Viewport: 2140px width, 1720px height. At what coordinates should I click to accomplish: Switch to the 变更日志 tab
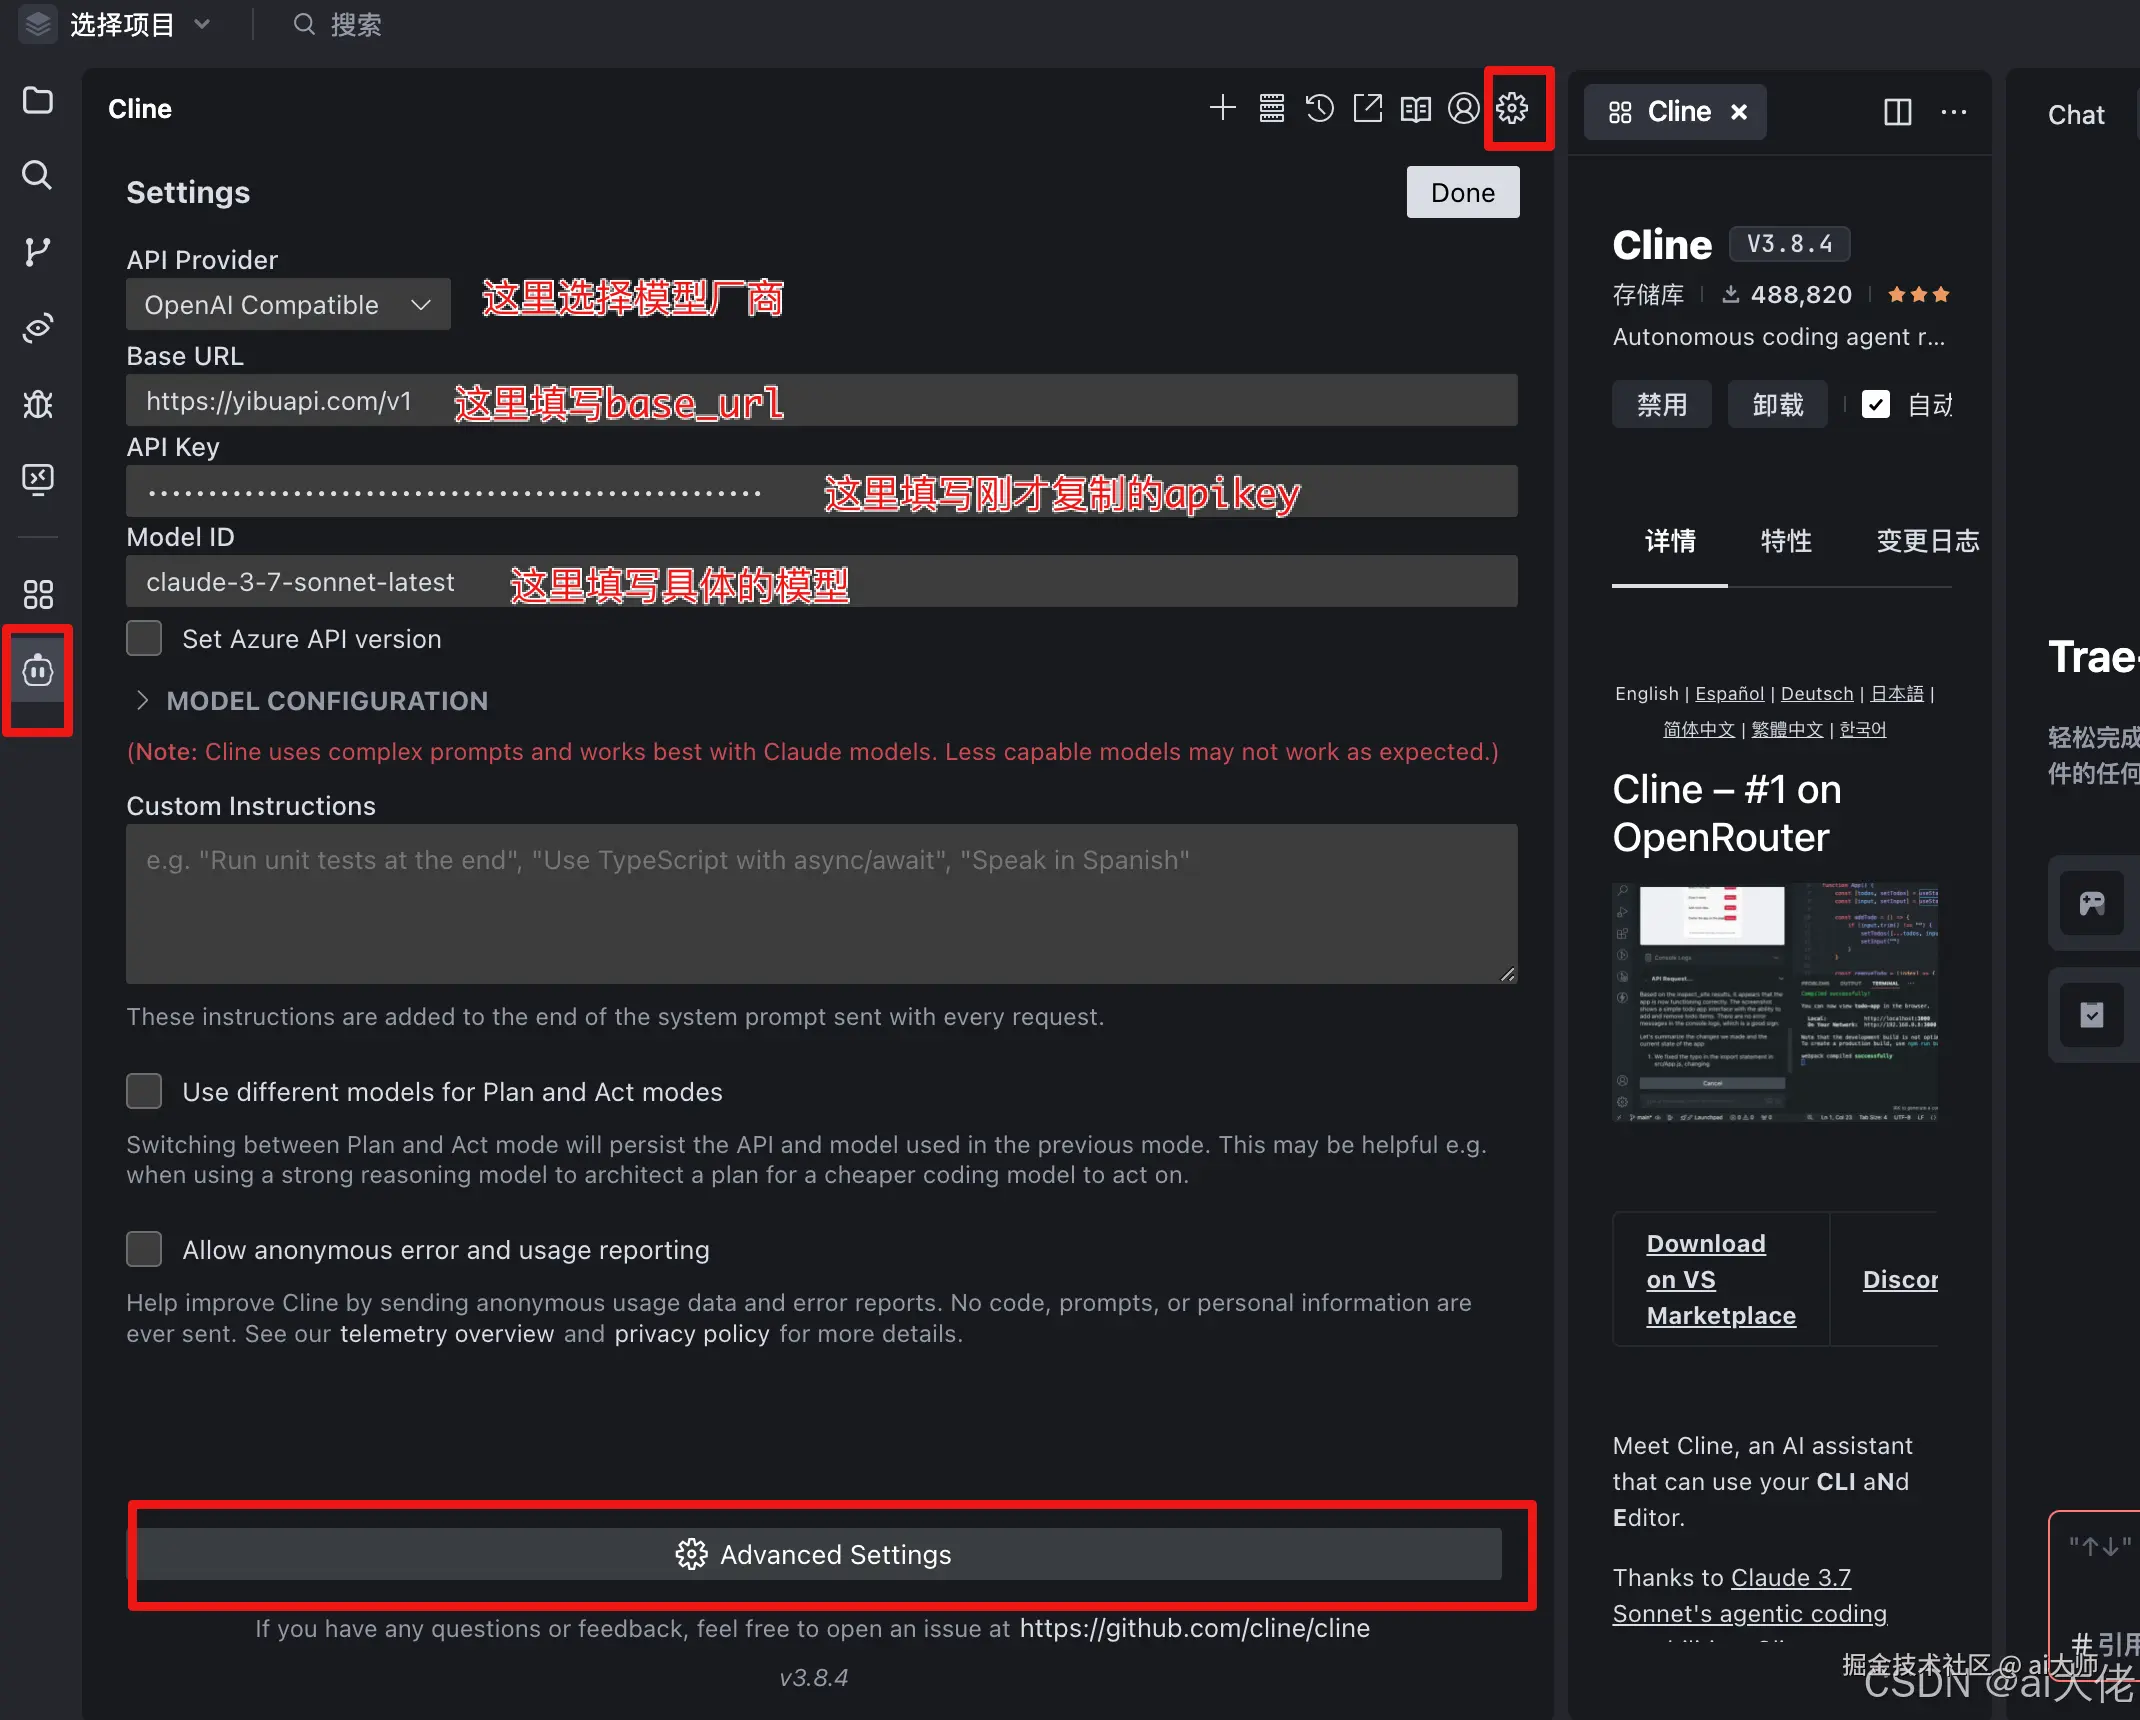pos(1927,541)
